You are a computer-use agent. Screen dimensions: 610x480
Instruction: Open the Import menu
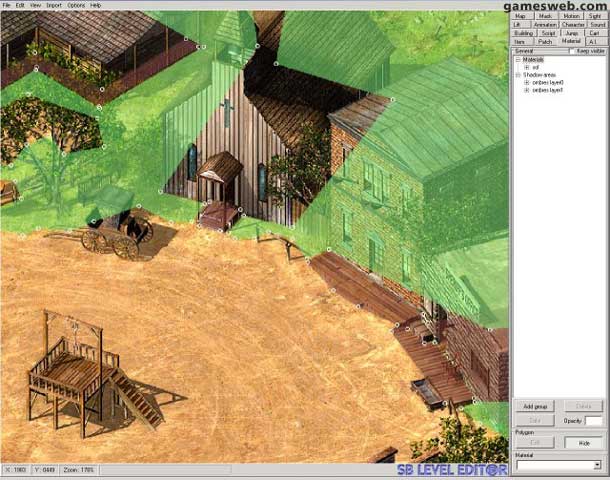pos(54,5)
